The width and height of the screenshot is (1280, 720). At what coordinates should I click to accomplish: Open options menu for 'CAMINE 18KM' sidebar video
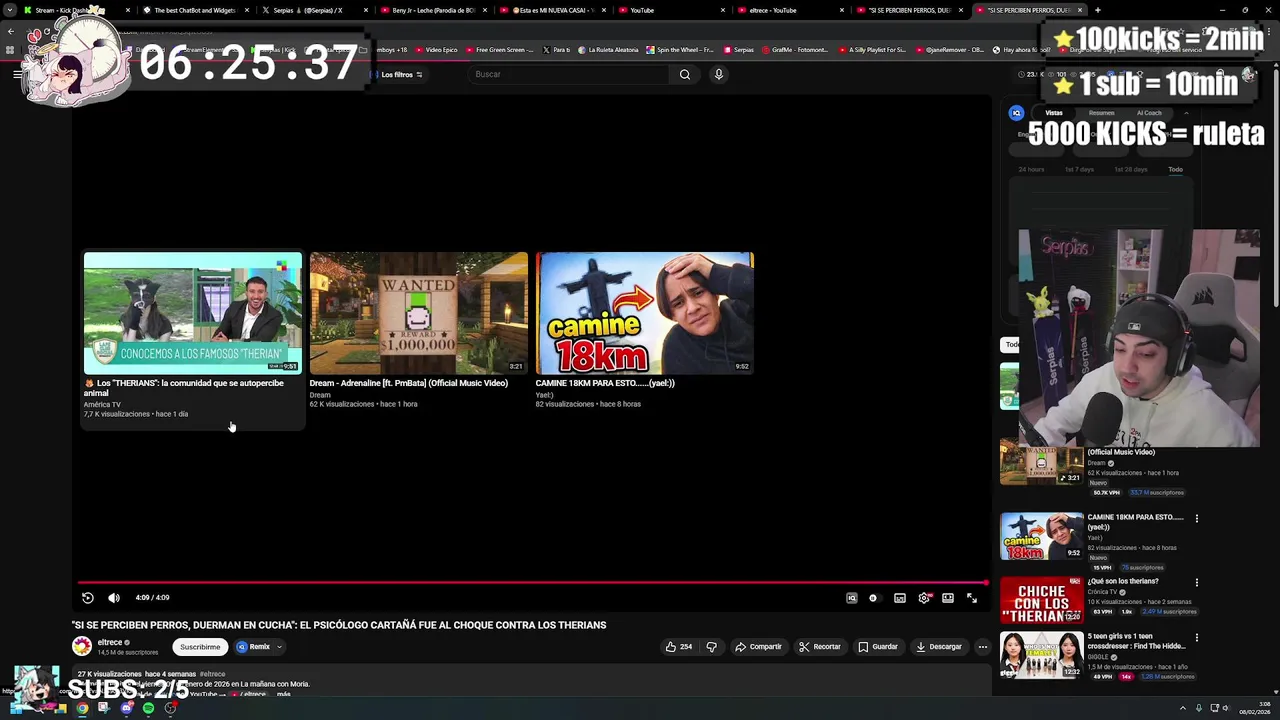pyautogui.click(x=1196, y=518)
